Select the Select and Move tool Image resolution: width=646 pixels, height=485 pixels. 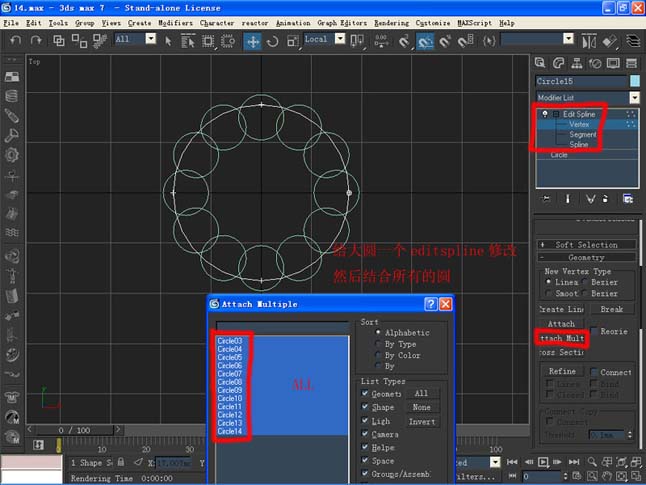[x=253, y=41]
